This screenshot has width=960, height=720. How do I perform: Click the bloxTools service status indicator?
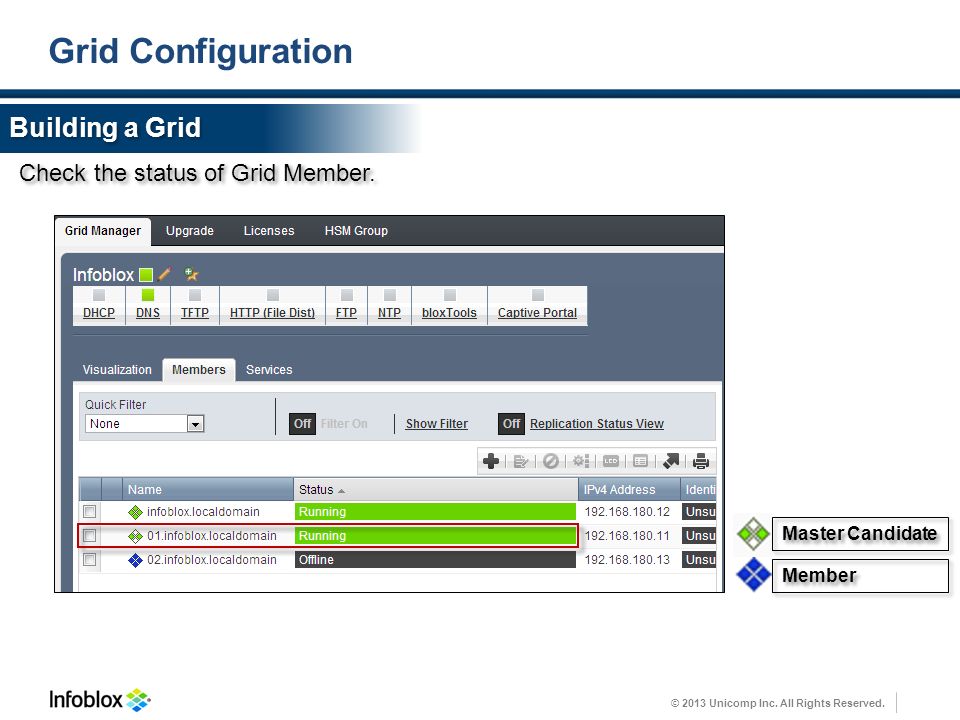pyautogui.click(x=449, y=296)
